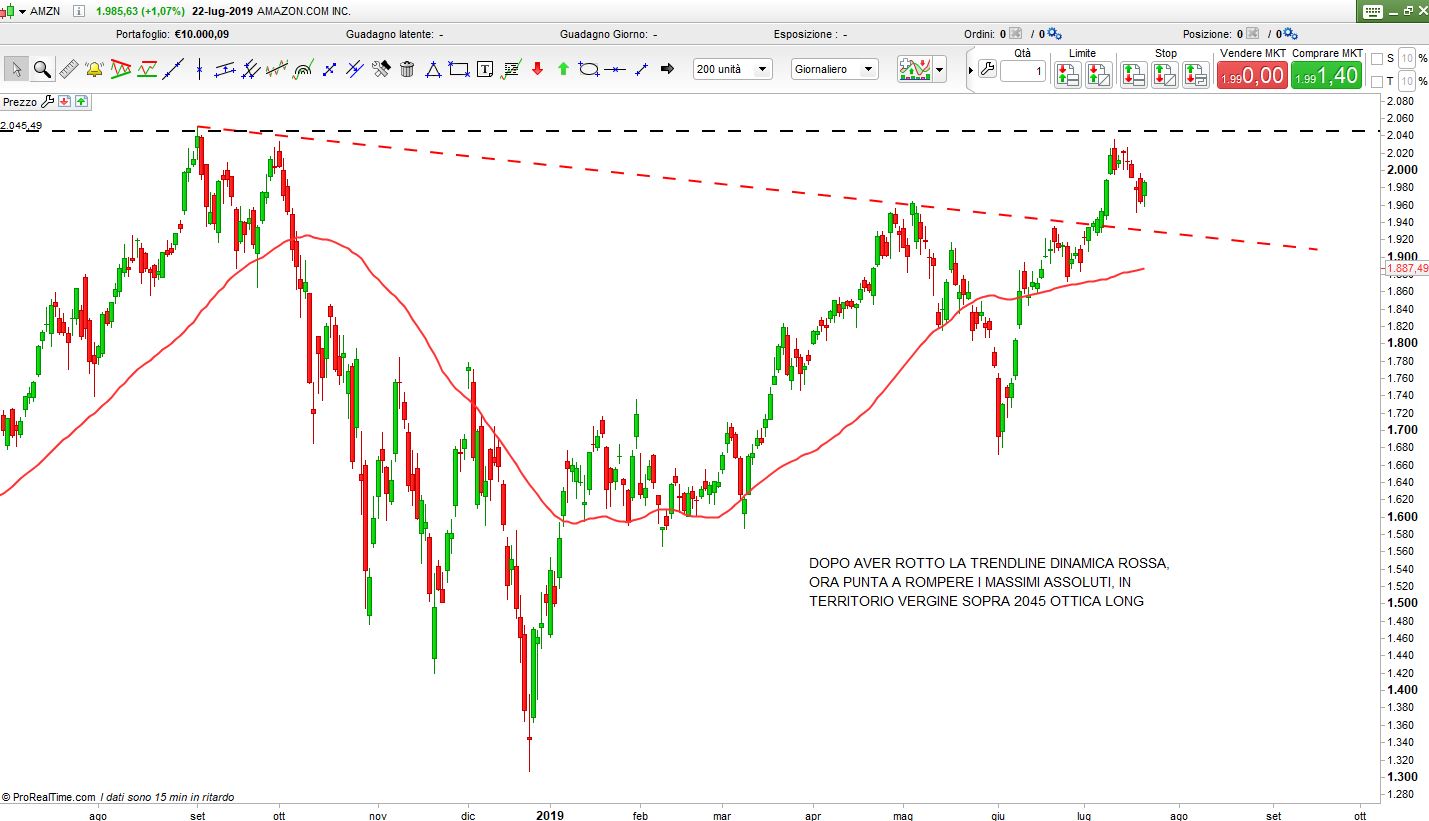Image resolution: width=1429 pixels, height=821 pixels.
Task: Select the triangle drawing tool
Action: tap(433, 69)
